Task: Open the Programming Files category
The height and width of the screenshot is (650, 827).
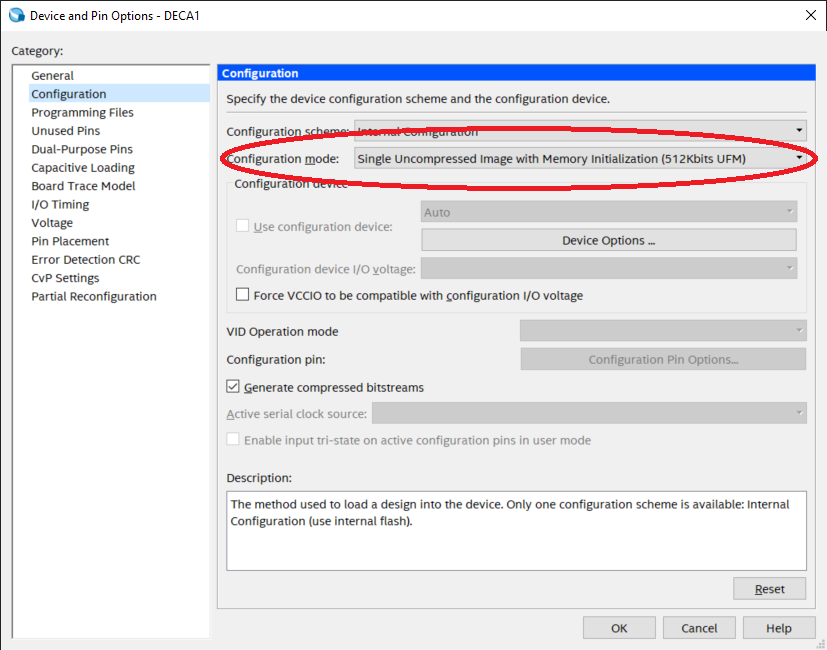Action: click(x=82, y=112)
